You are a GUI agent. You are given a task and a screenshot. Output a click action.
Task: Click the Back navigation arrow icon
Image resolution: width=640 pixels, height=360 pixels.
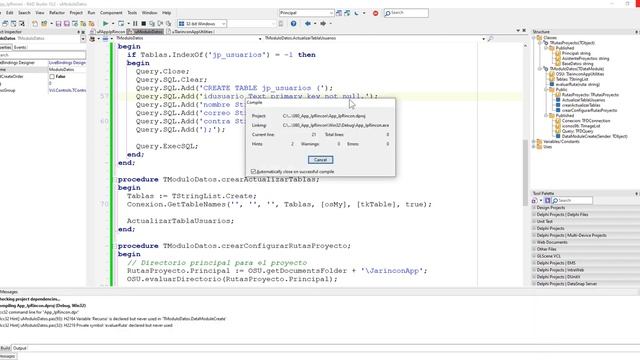[x=307, y=24]
